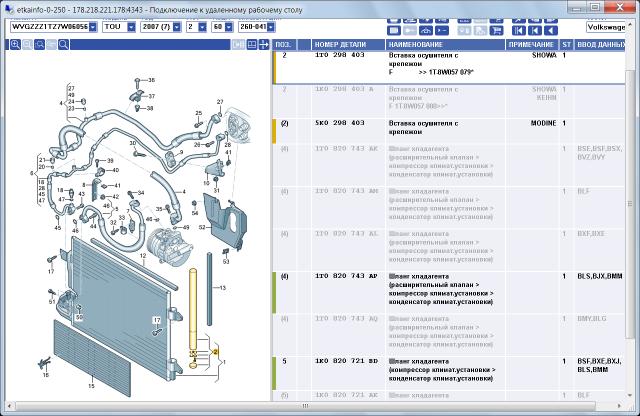The height and width of the screenshot is (416, 640).
Task: Click the ПОЗ. column header
Action: coord(283,44)
